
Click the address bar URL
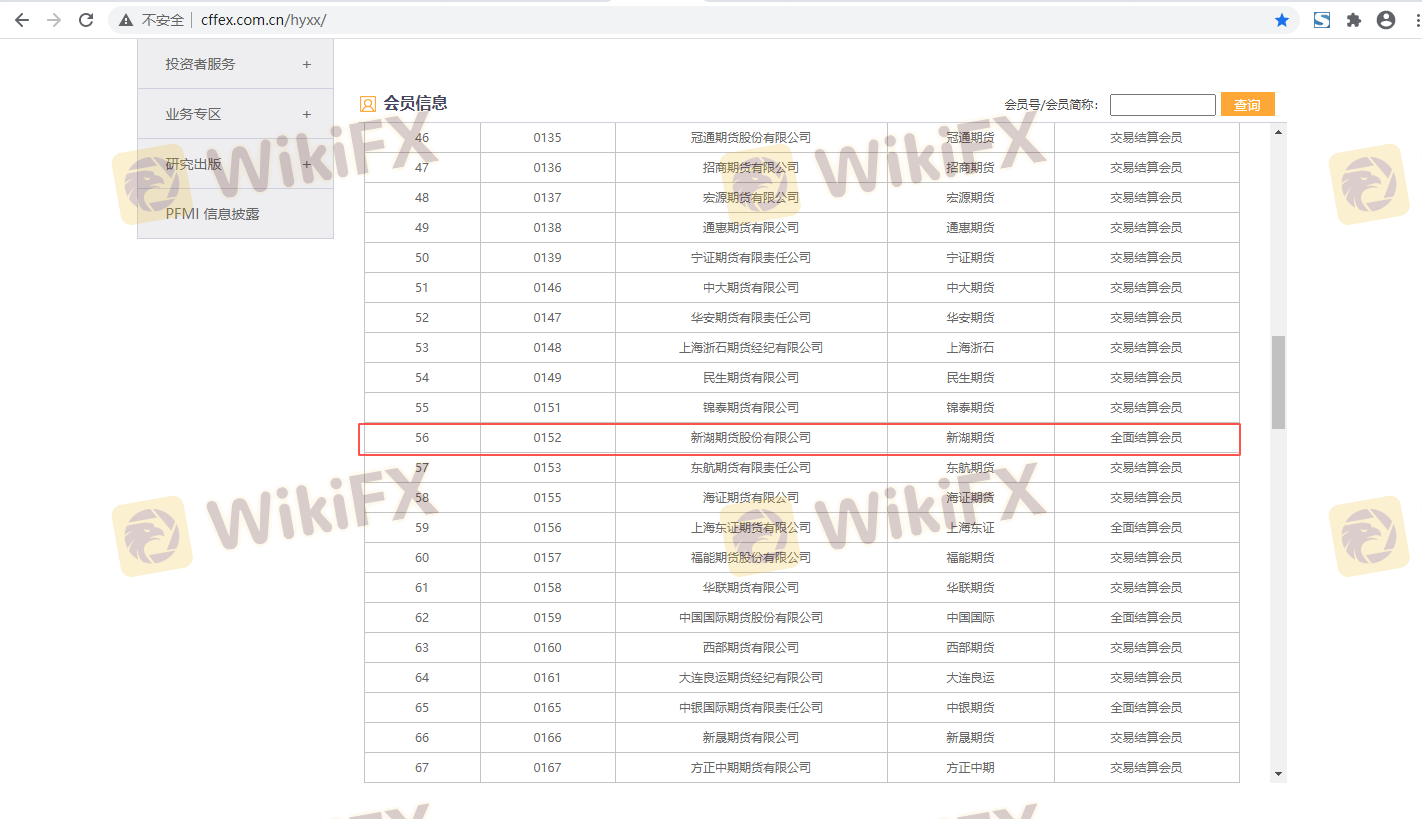pos(264,20)
